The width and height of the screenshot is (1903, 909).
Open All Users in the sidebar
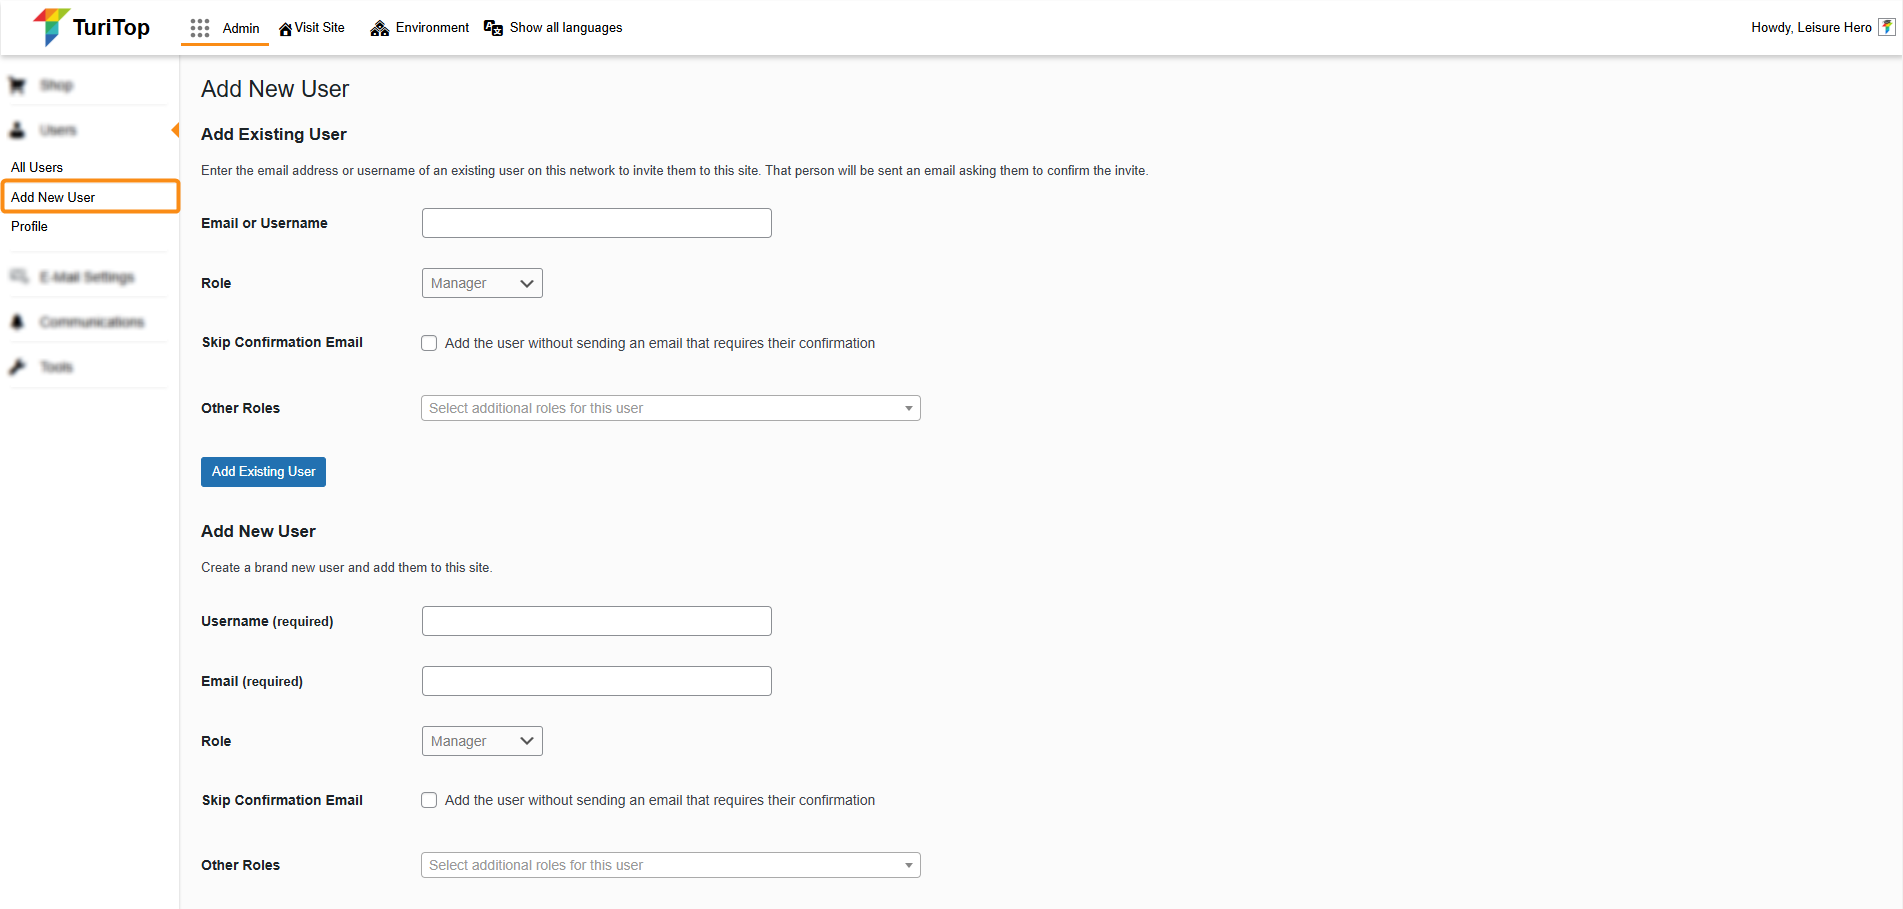tap(37, 167)
